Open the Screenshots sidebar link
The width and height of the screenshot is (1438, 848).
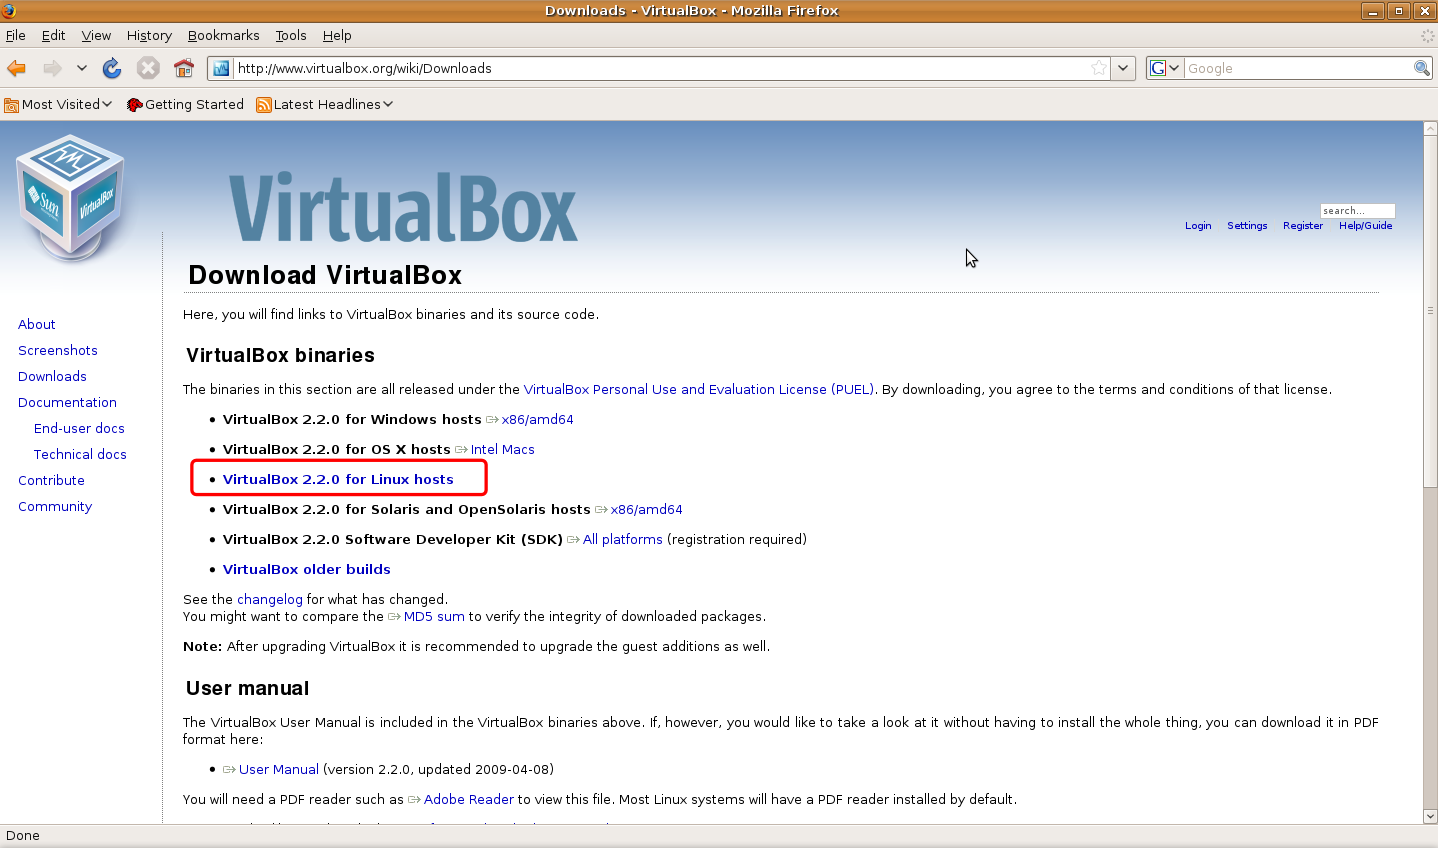pos(58,350)
